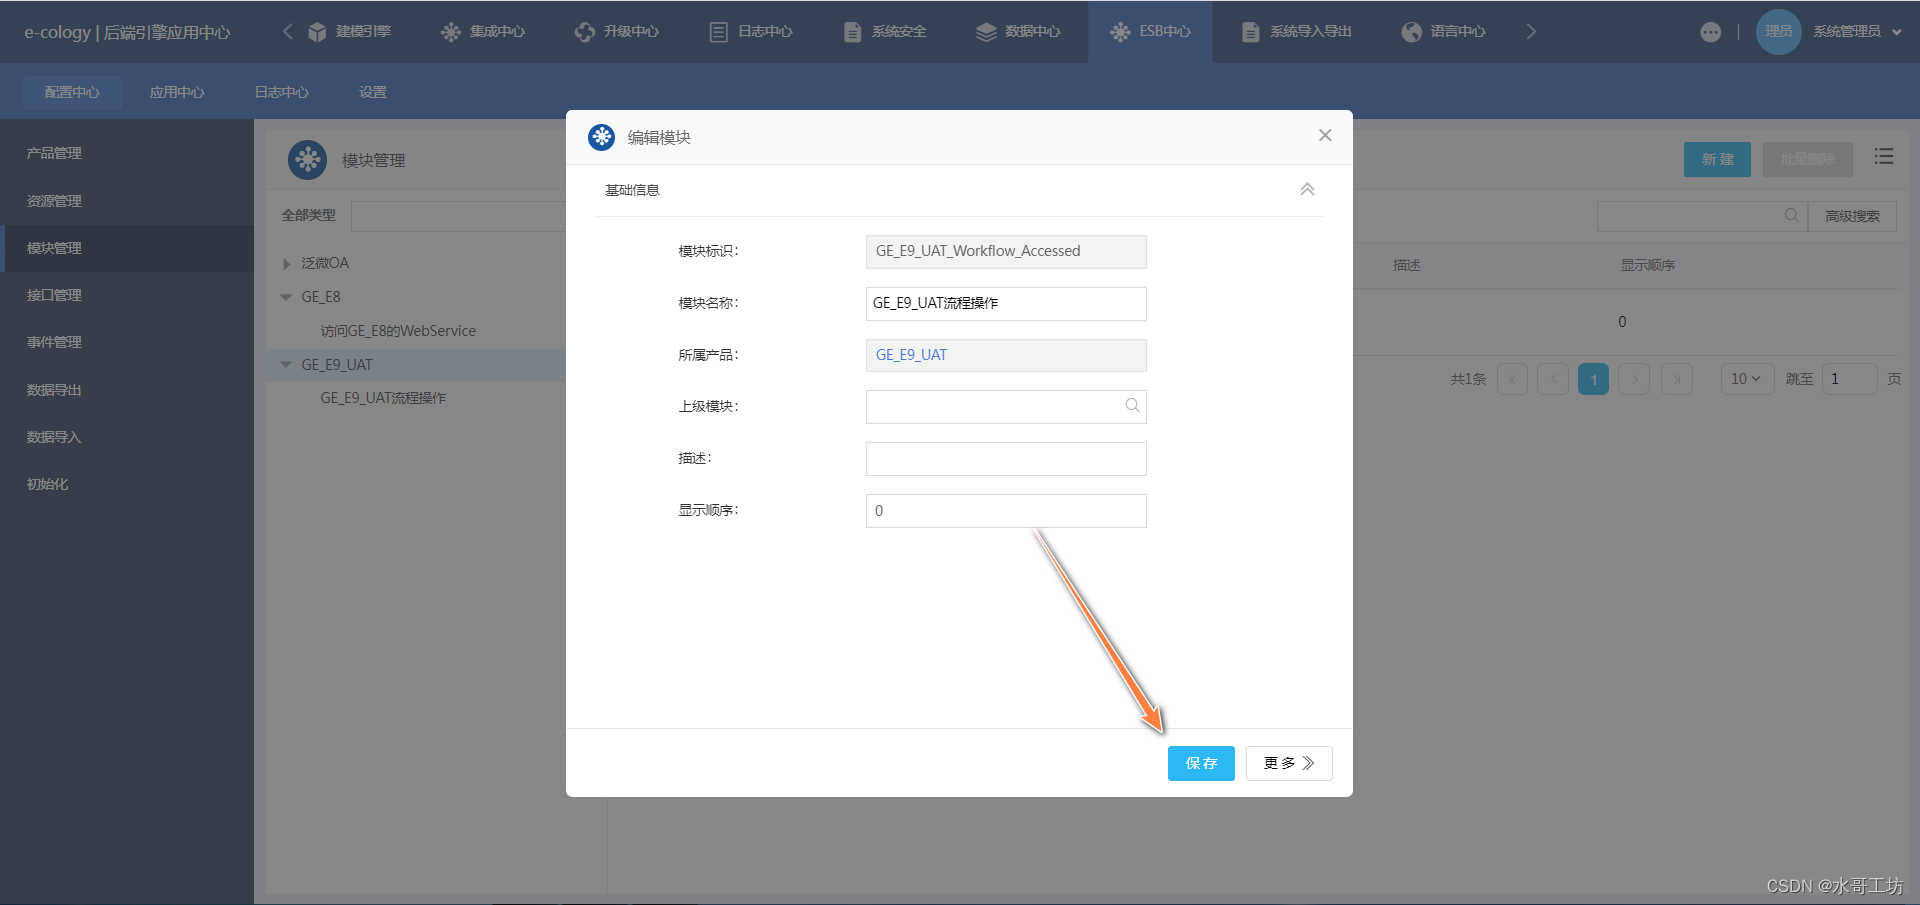The image size is (1920, 905).
Task: Click the 保存 button to save the module
Action: coord(1200,763)
